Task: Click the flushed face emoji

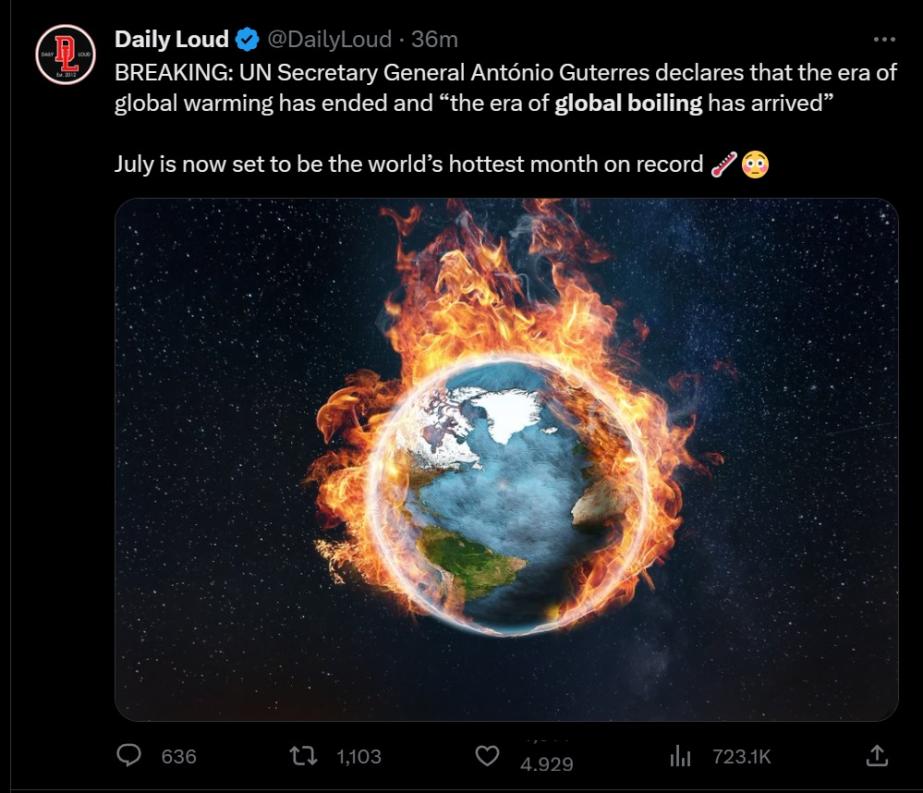Action: click(755, 164)
